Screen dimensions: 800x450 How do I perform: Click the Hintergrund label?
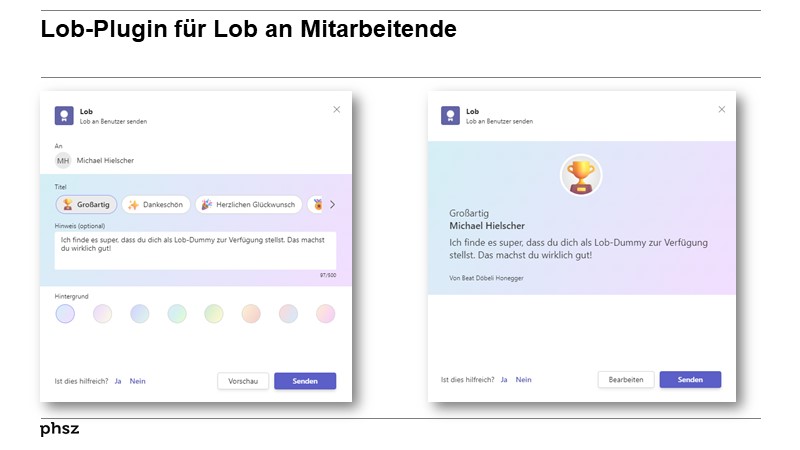tap(71, 296)
